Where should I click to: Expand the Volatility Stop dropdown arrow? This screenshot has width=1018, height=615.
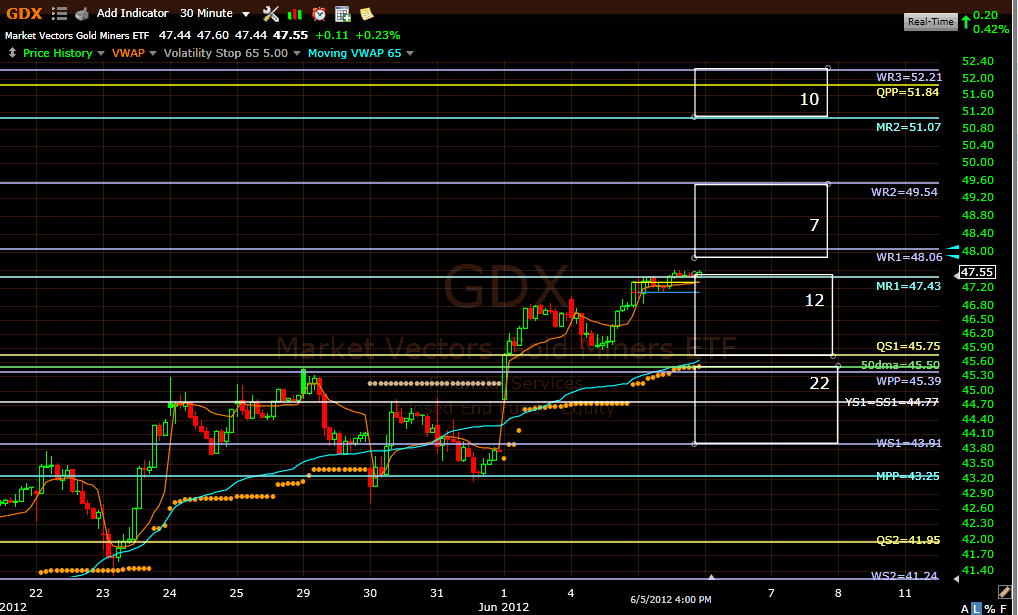(x=297, y=53)
